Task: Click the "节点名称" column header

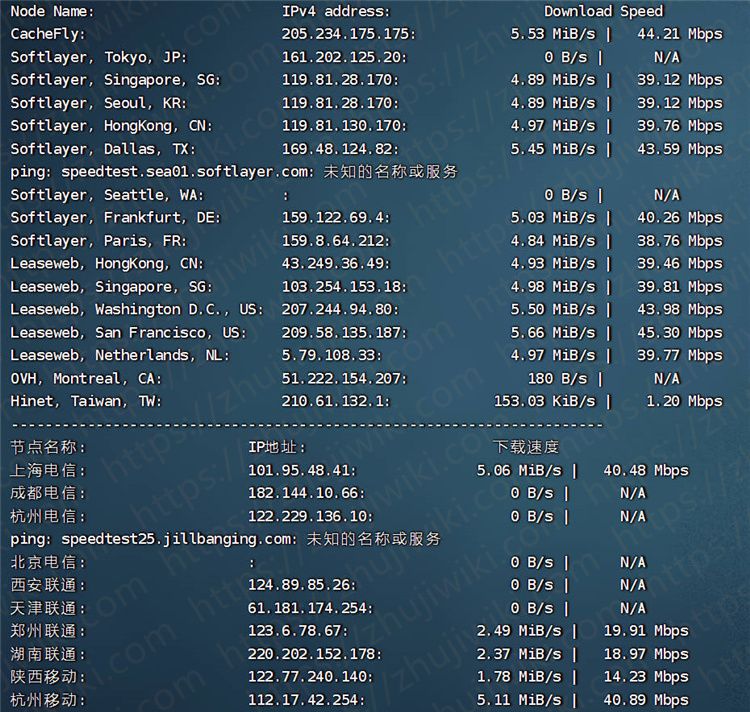Action: [x=48, y=447]
